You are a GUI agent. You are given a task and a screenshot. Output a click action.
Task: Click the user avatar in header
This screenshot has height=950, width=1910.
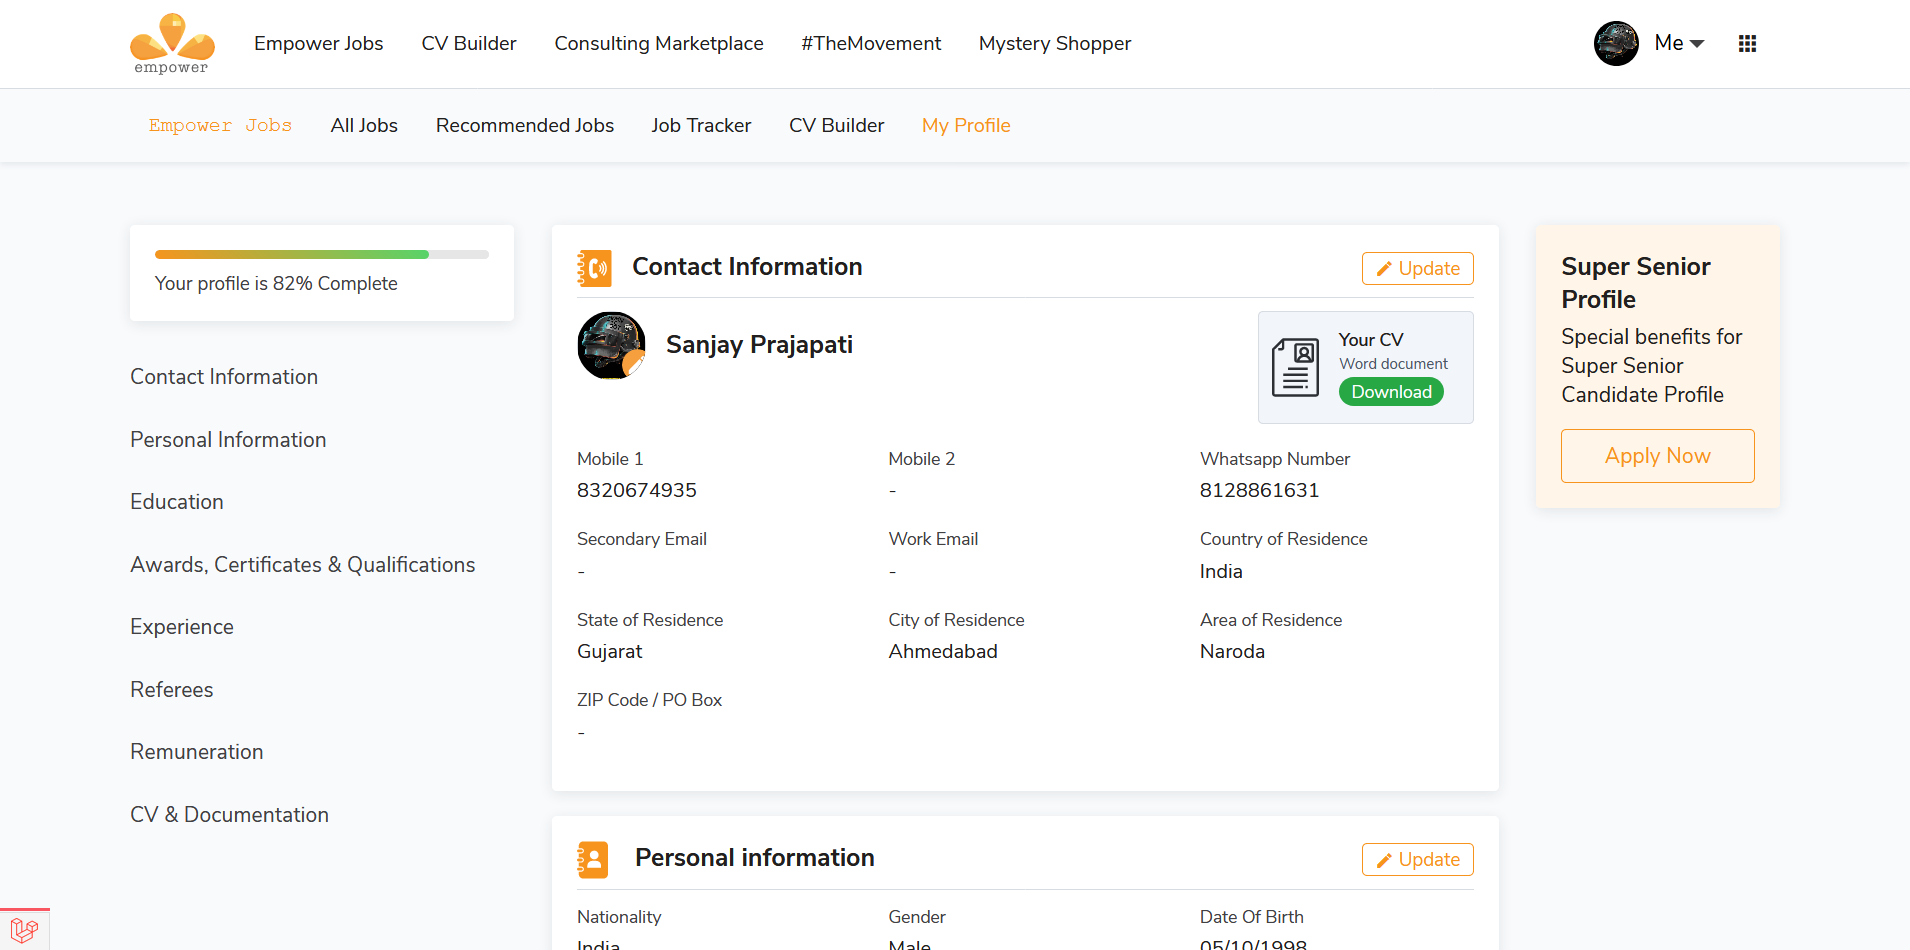click(x=1616, y=43)
